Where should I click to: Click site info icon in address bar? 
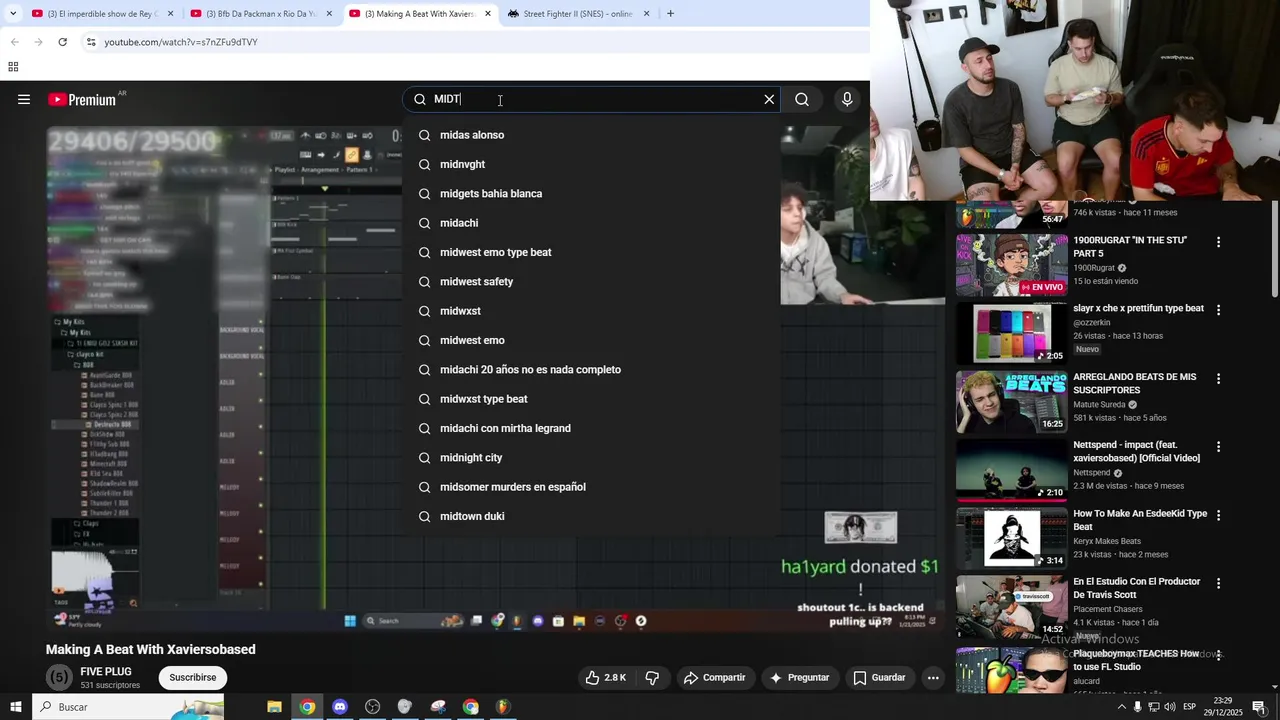click(x=91, y=42)
